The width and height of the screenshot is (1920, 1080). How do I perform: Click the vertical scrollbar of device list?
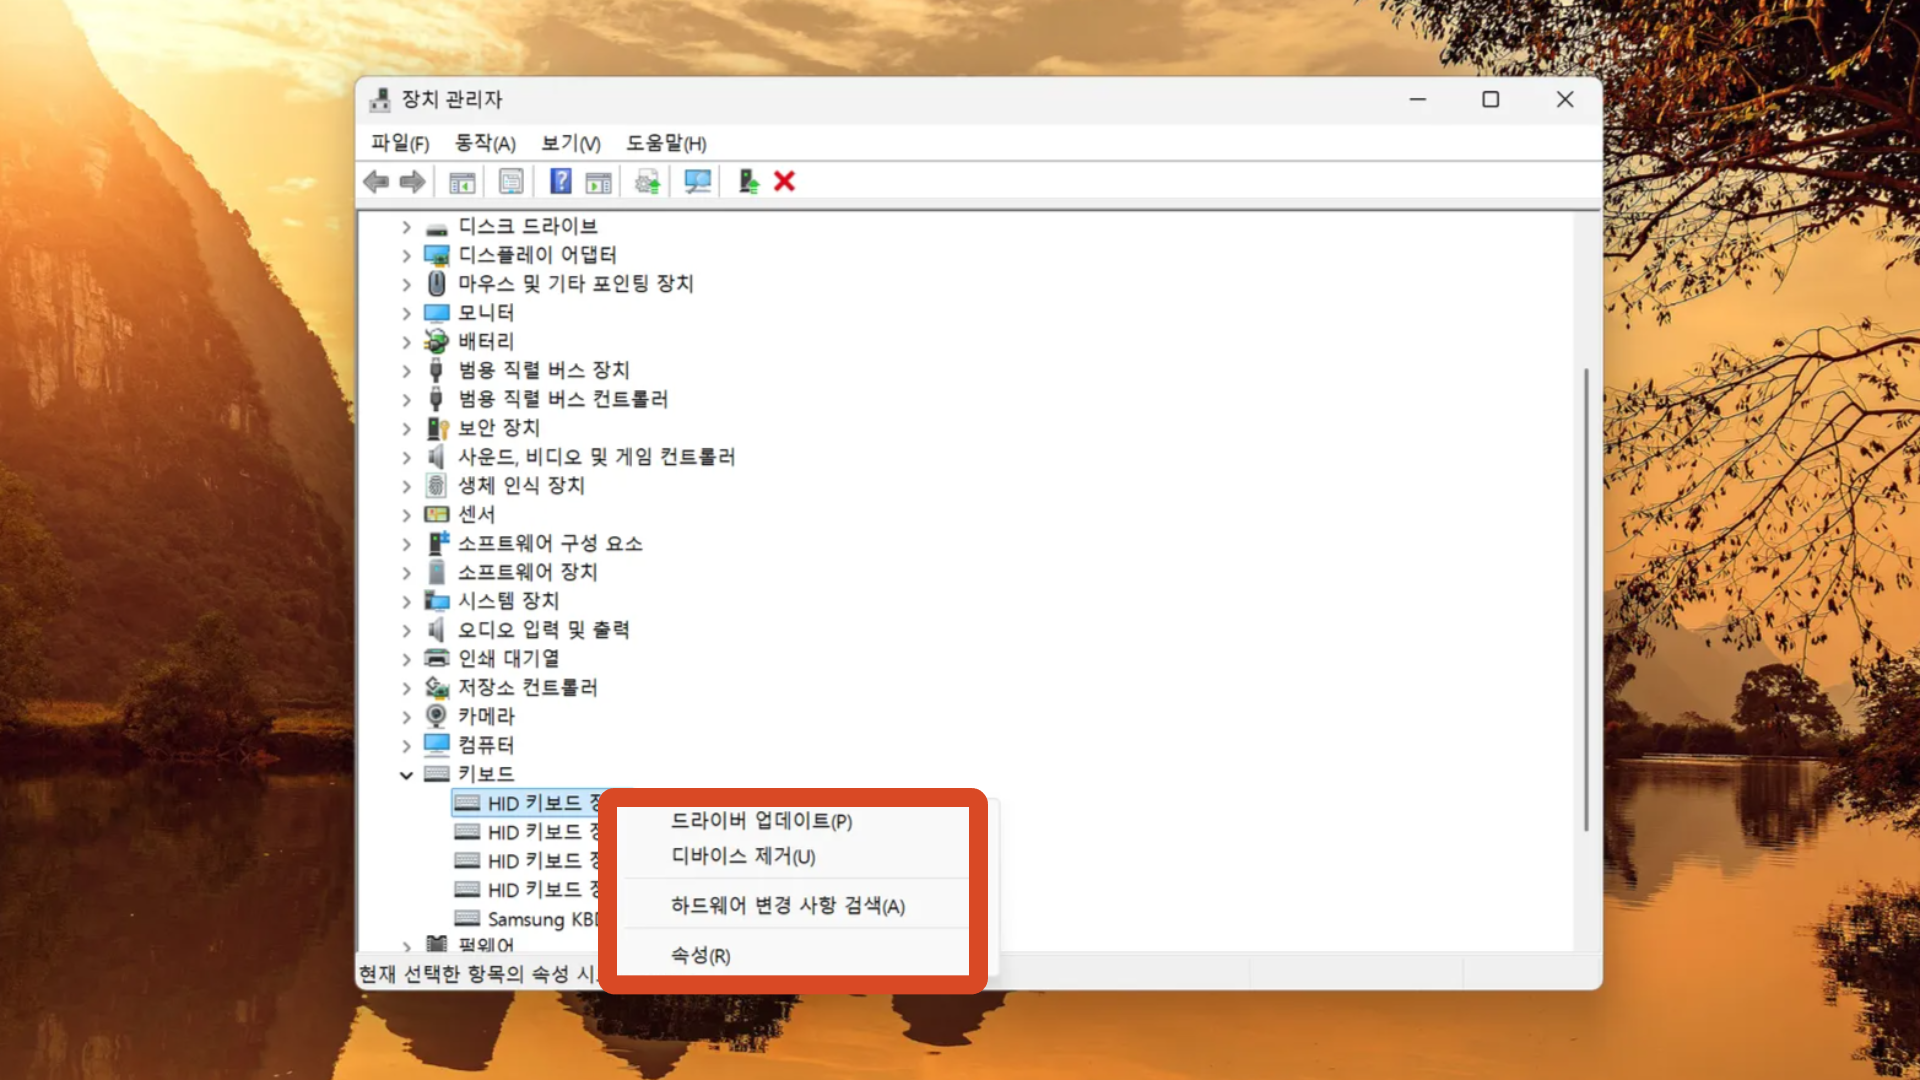click(x=1586, y=600)
